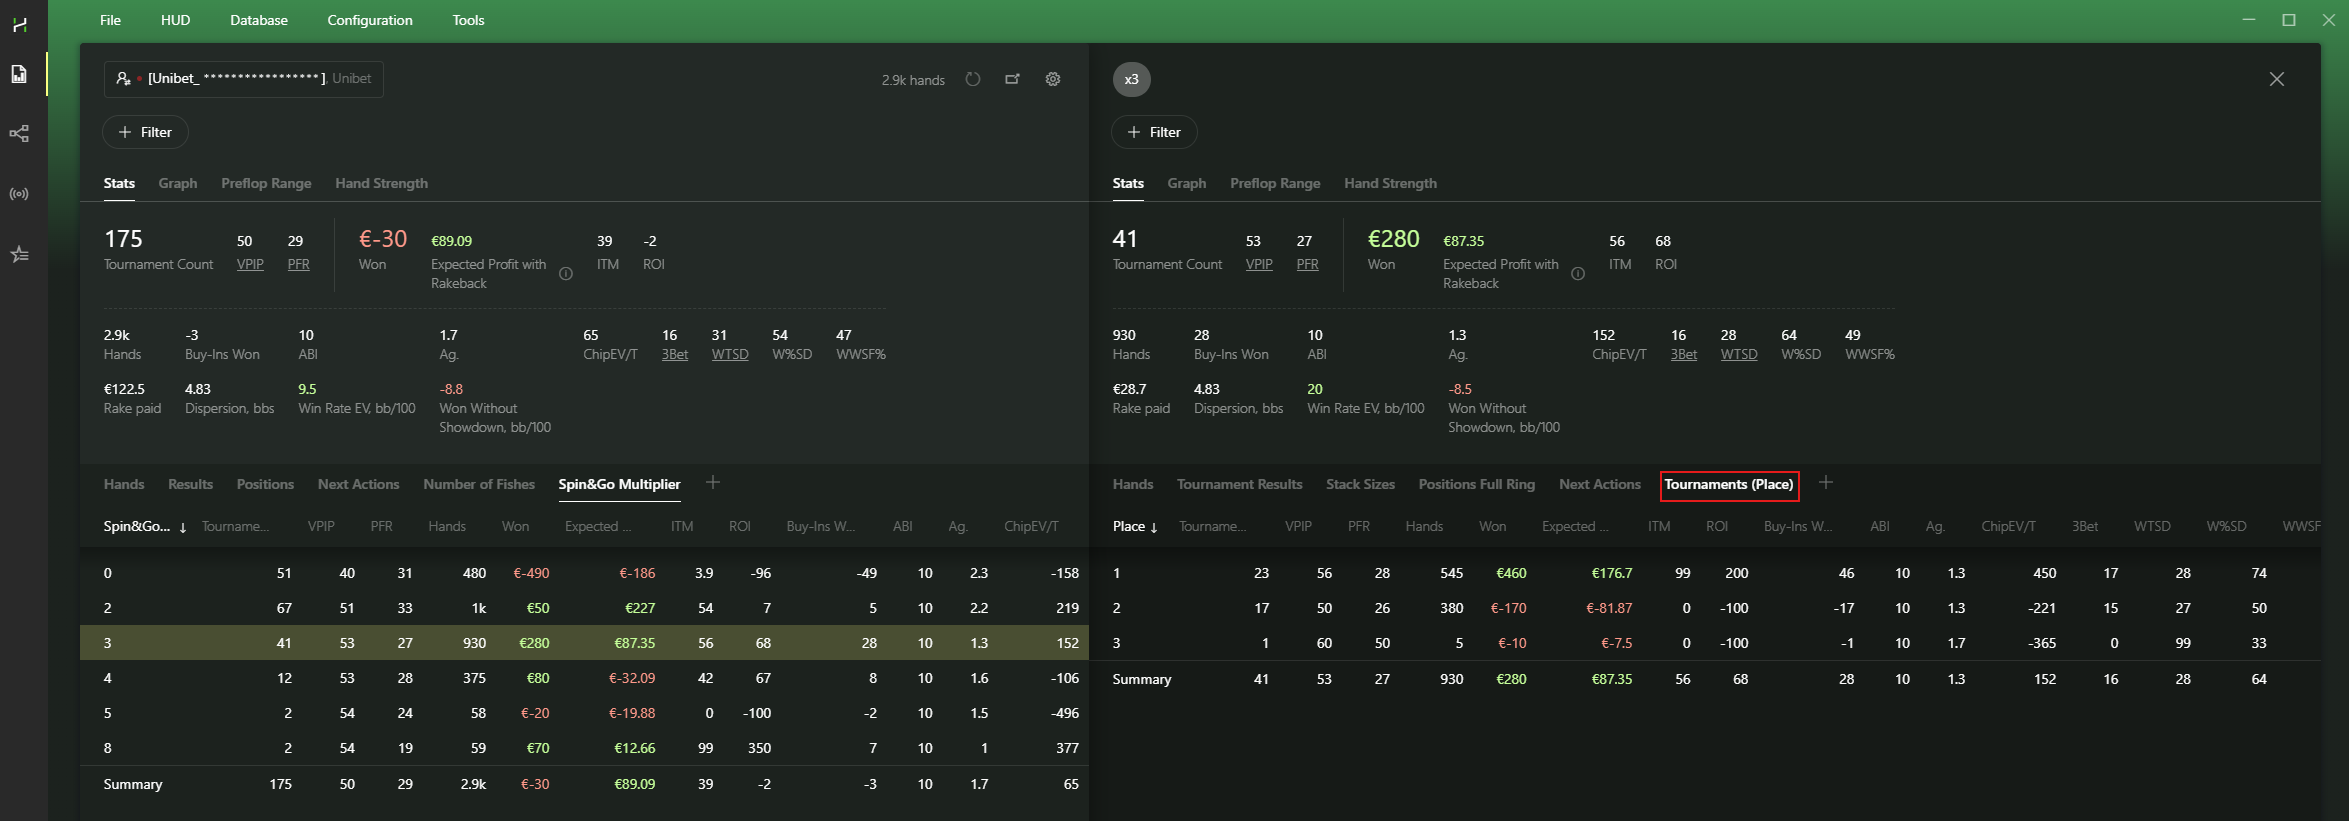Open the share/network sidebar icon
2349x821 pixels.
[19, 133]
